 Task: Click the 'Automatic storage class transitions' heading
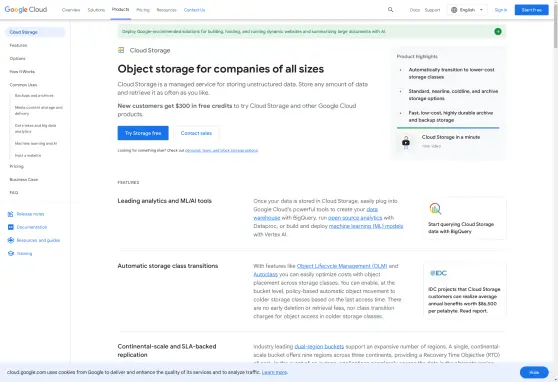coord(168,266)
